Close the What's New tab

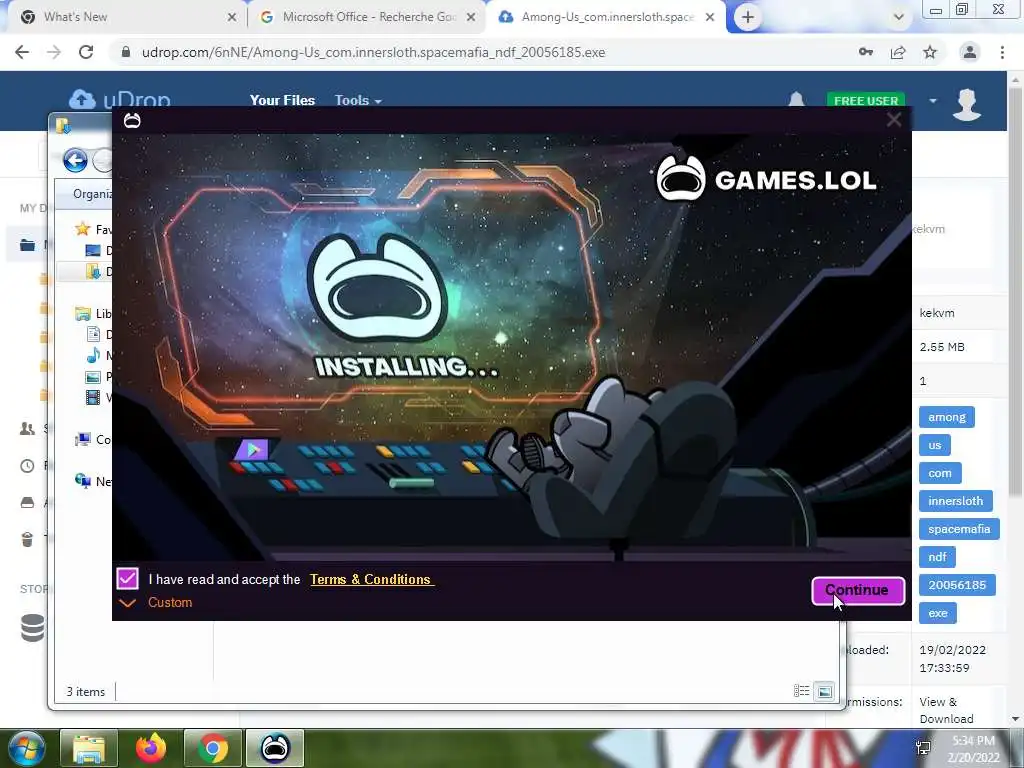tap(231, 18)
